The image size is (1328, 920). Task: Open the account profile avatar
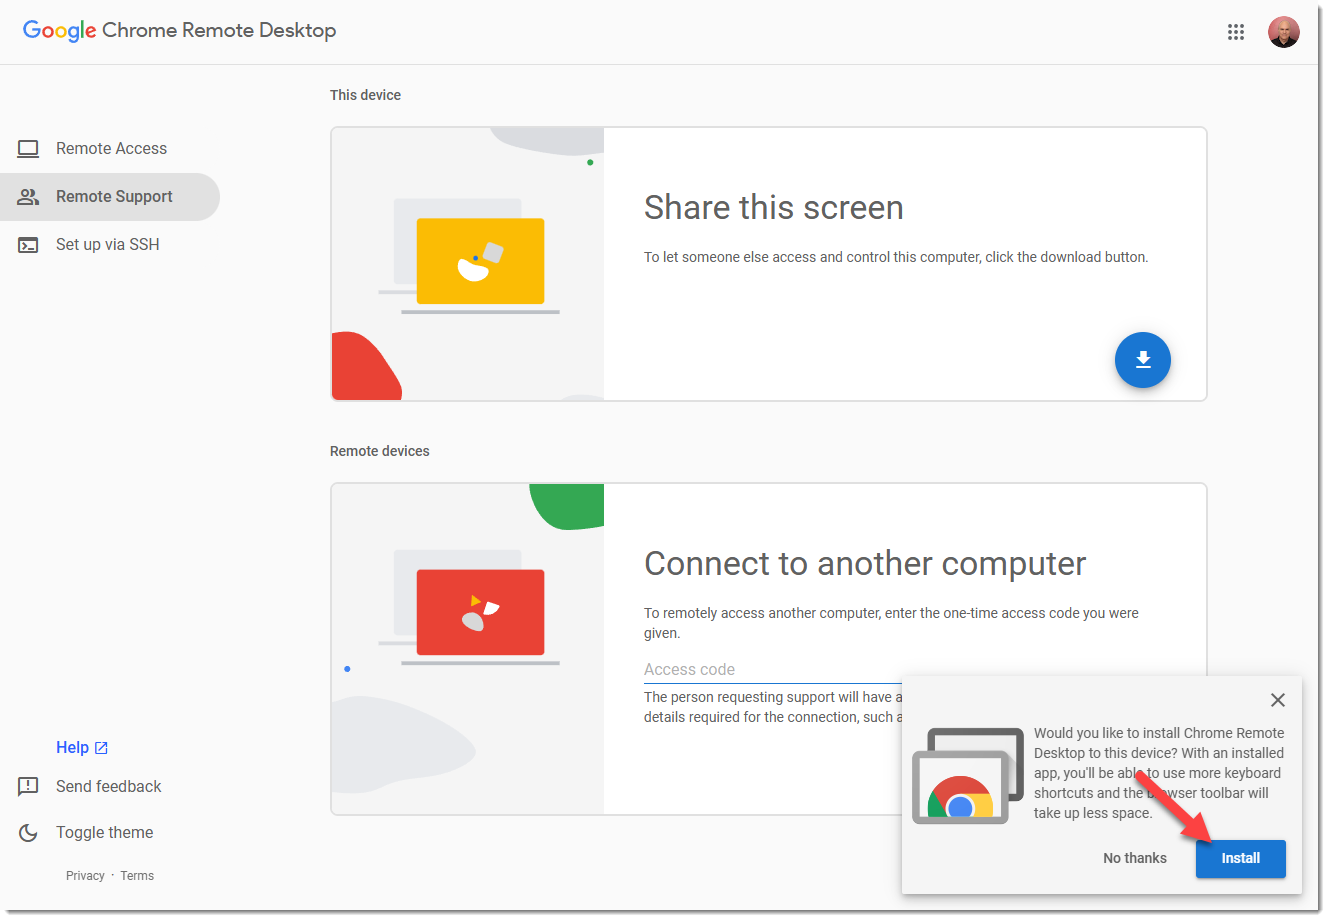point(1284,32)
